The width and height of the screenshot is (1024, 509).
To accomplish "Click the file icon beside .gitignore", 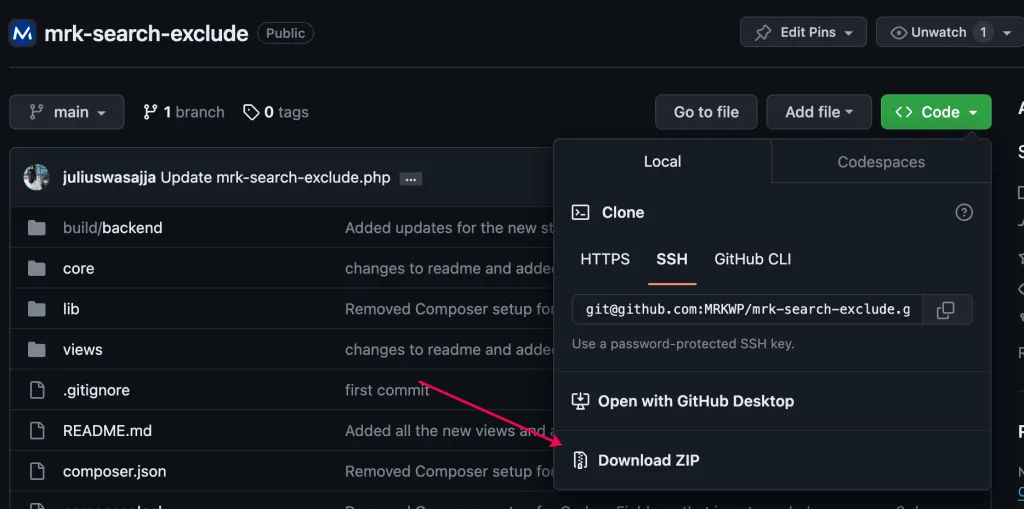I will click(37, 390).
